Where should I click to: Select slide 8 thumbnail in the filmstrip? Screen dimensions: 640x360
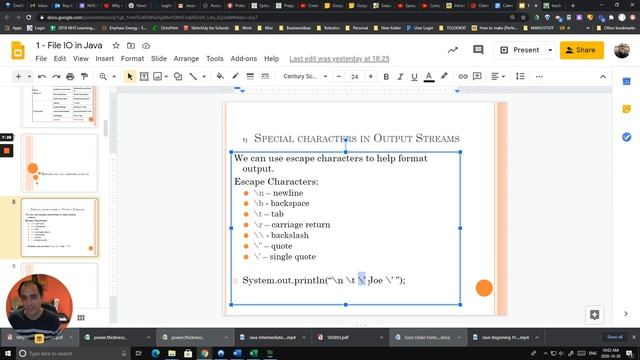pyautogui.click(x=60, y=227)
